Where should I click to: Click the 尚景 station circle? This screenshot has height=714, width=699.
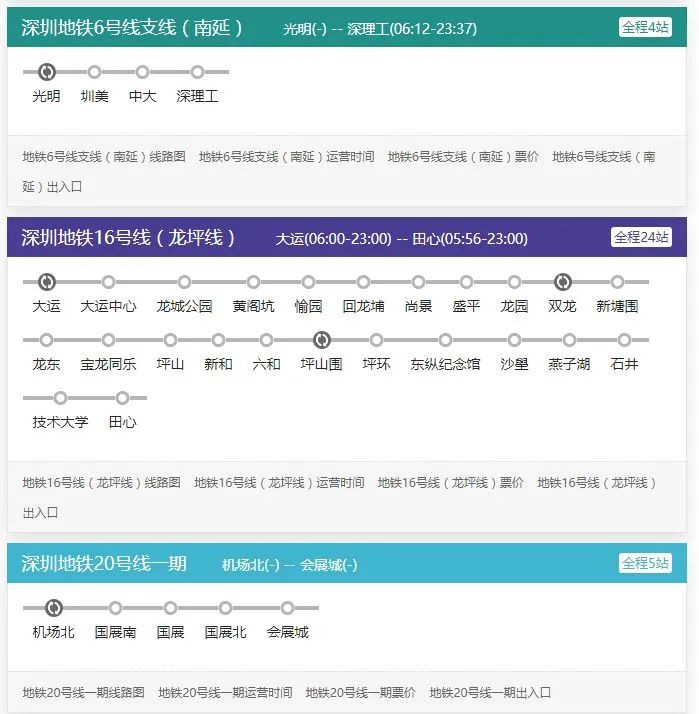click(418, 282)
